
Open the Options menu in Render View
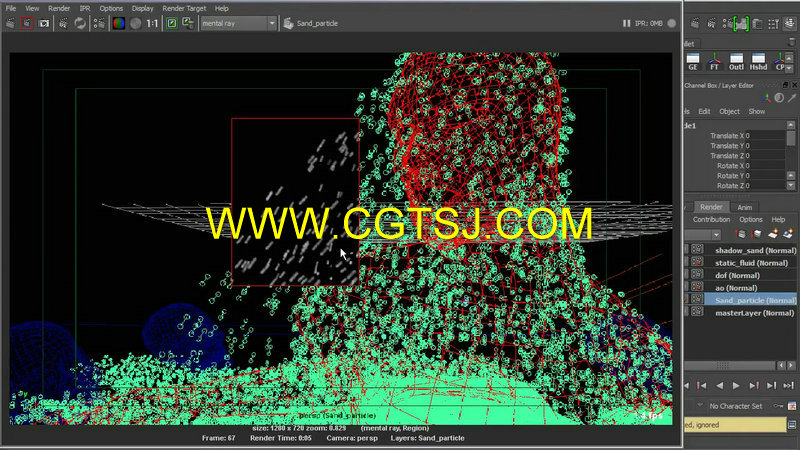tap(111, 8)
